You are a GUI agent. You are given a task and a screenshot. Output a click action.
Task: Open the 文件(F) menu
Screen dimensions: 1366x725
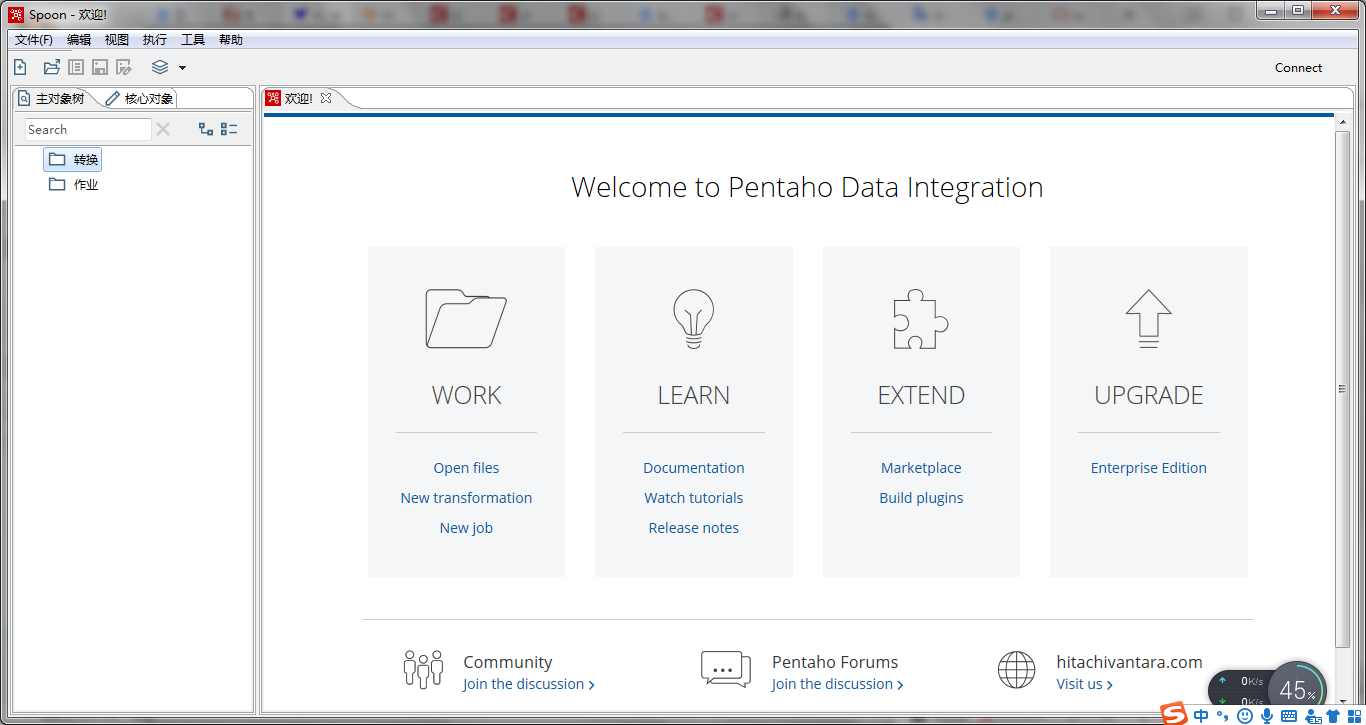(x=34, y=40)
